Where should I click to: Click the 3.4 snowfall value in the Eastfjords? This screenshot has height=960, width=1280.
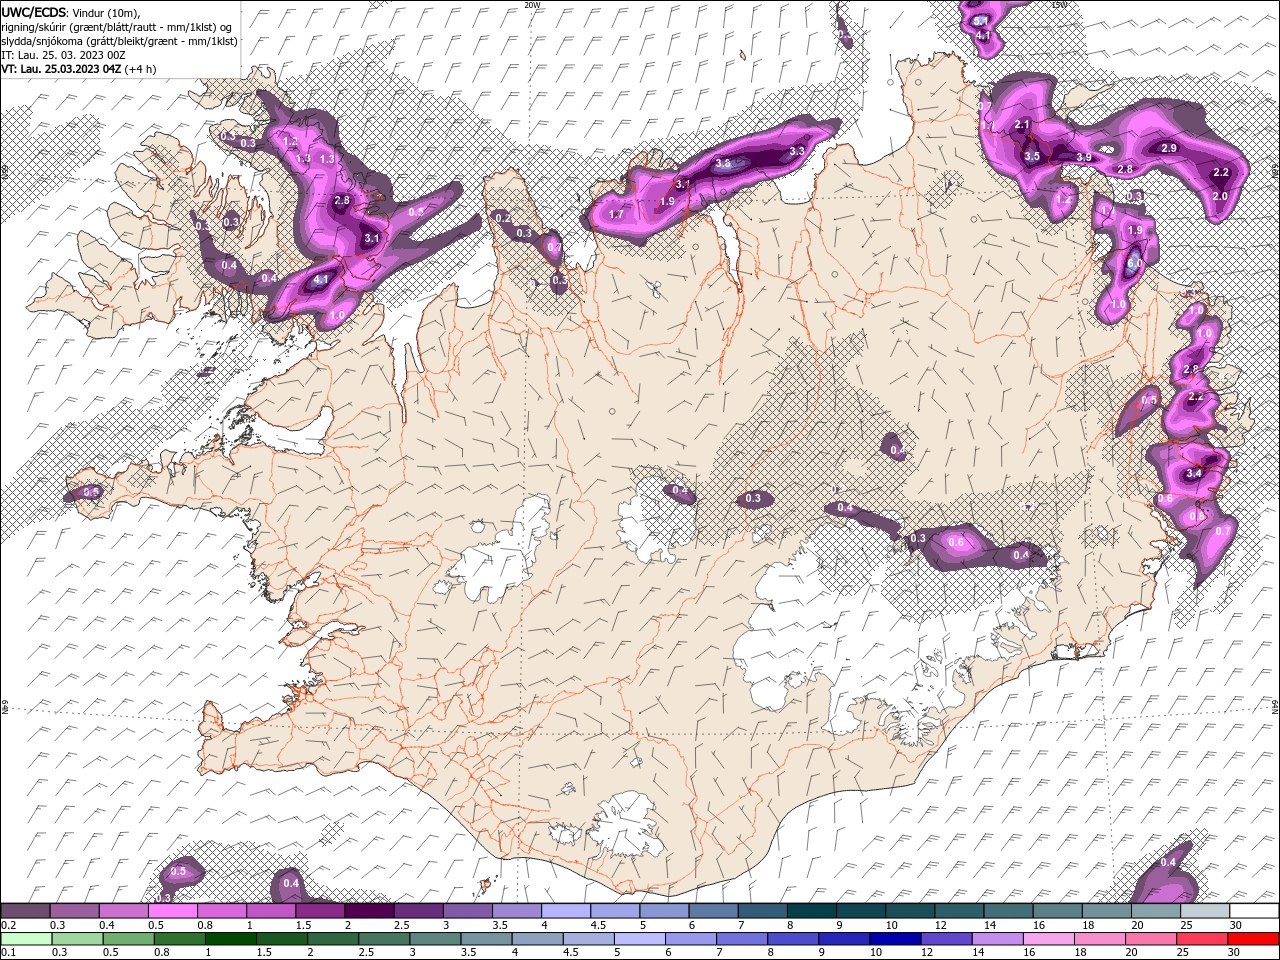click(1192, 473)
